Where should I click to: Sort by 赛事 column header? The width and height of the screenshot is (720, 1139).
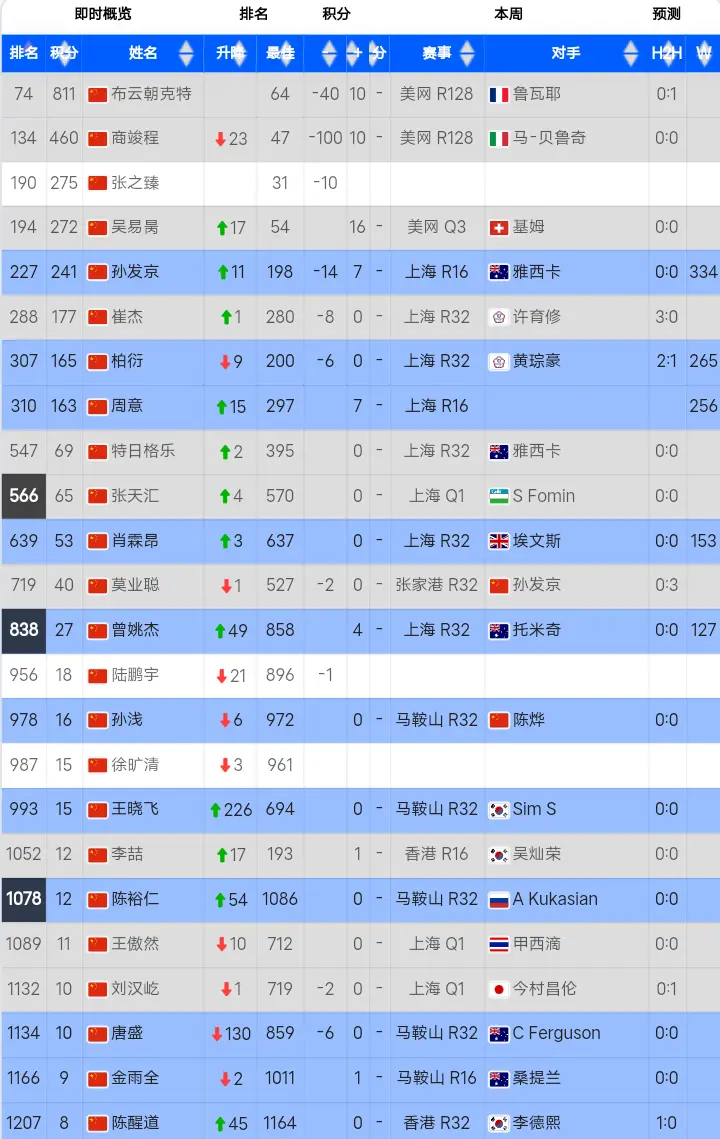coord(436,53)
